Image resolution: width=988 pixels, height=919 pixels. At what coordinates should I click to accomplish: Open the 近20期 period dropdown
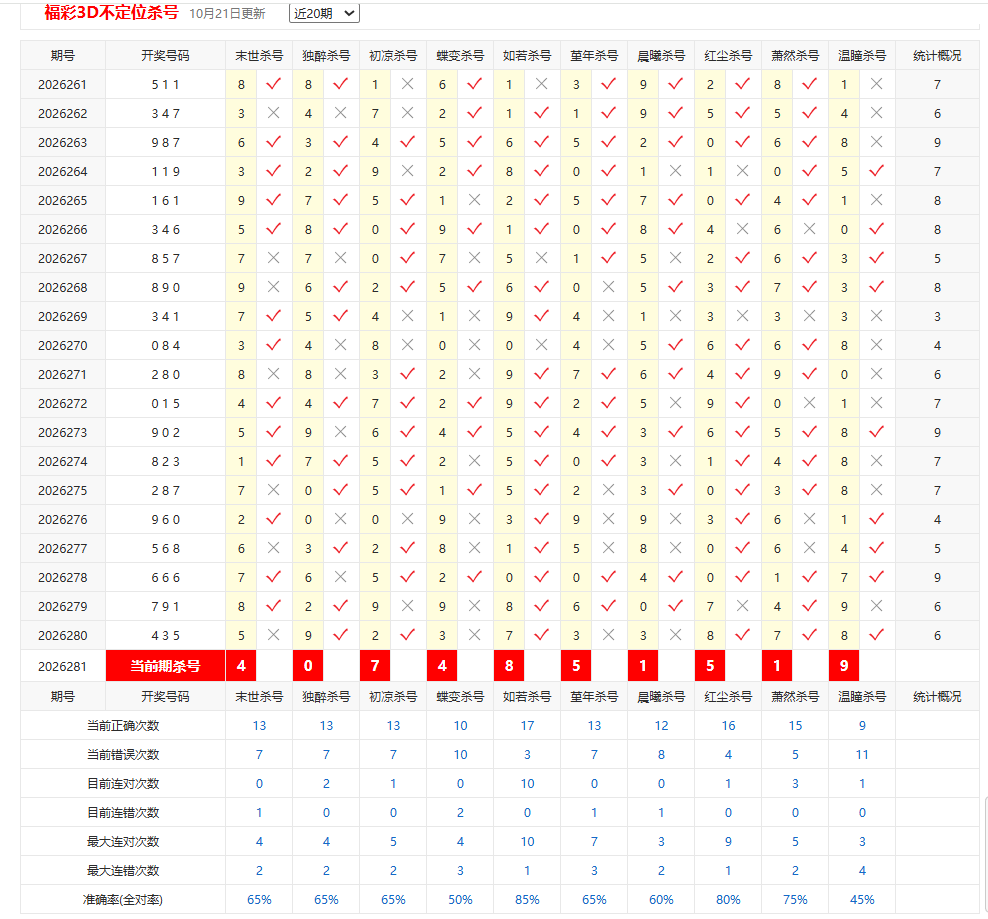pos(324,13)
